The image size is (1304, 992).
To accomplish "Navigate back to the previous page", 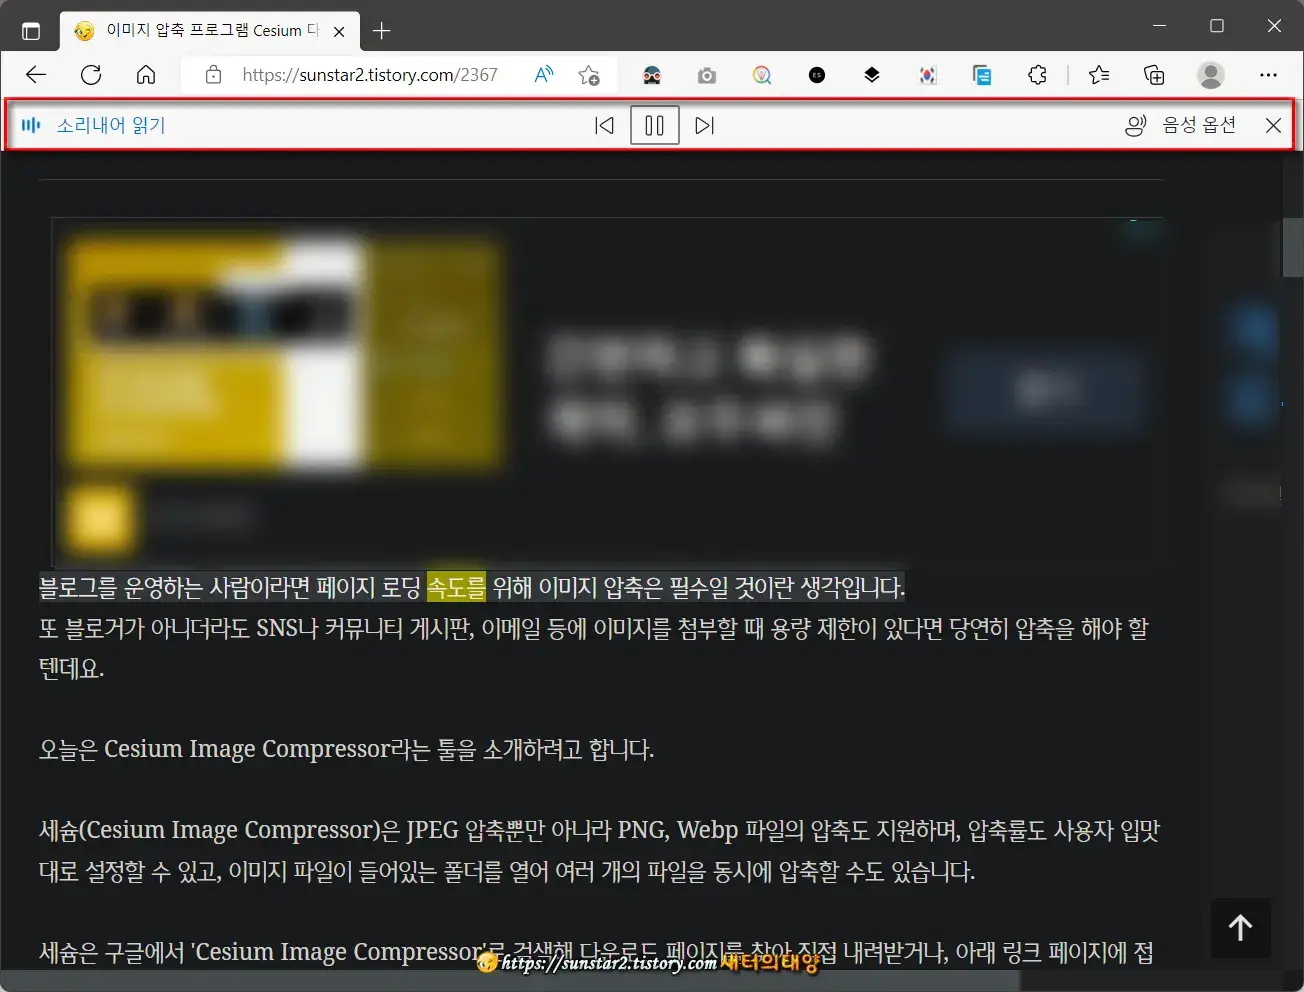I will tap(36, 74).
